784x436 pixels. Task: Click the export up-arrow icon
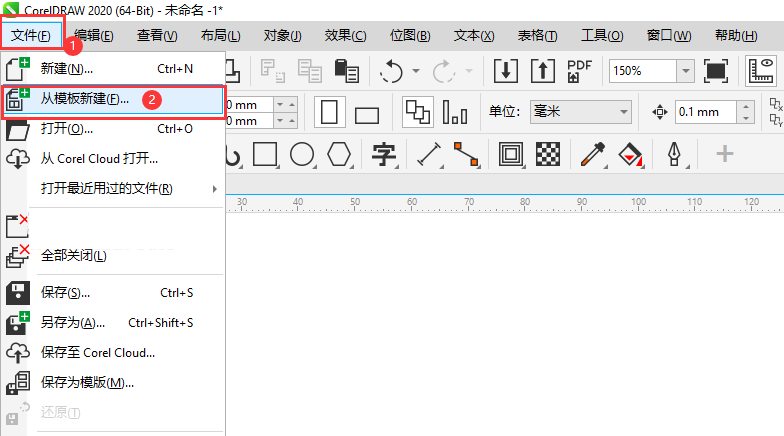(542, 70)
